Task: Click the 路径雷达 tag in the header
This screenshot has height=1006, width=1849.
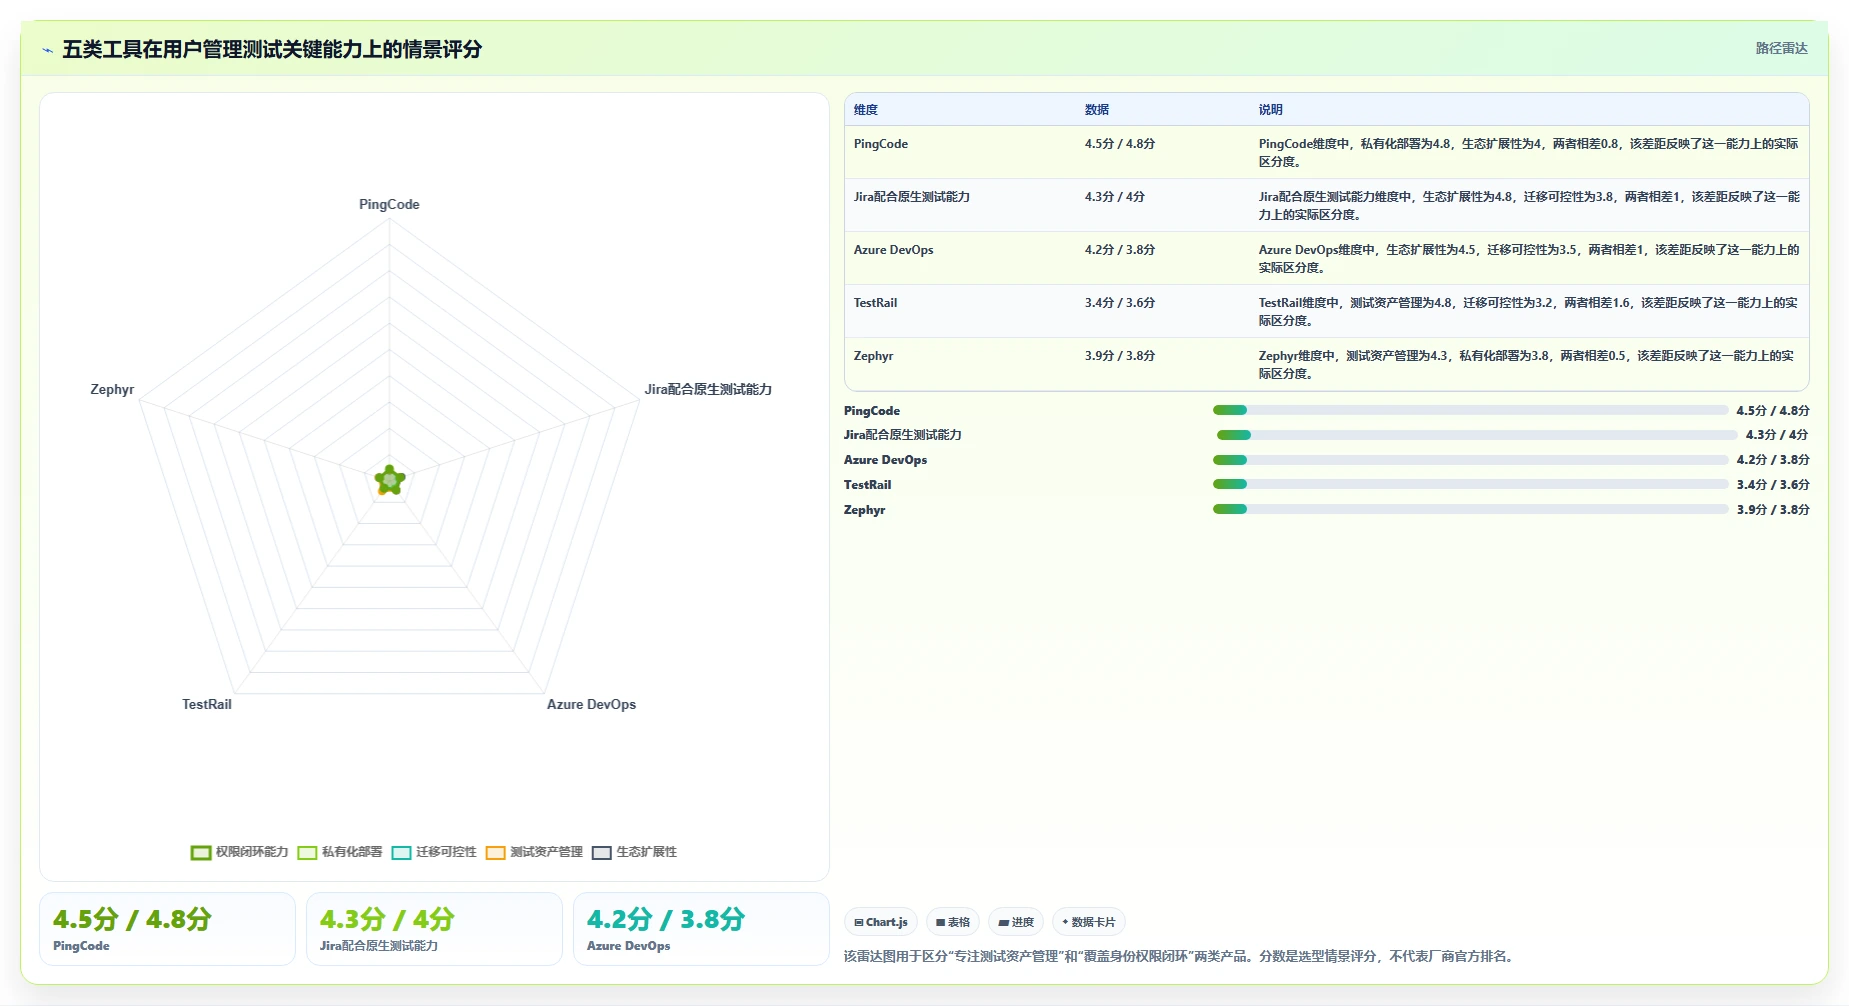Action: [x=1781, y=48]
